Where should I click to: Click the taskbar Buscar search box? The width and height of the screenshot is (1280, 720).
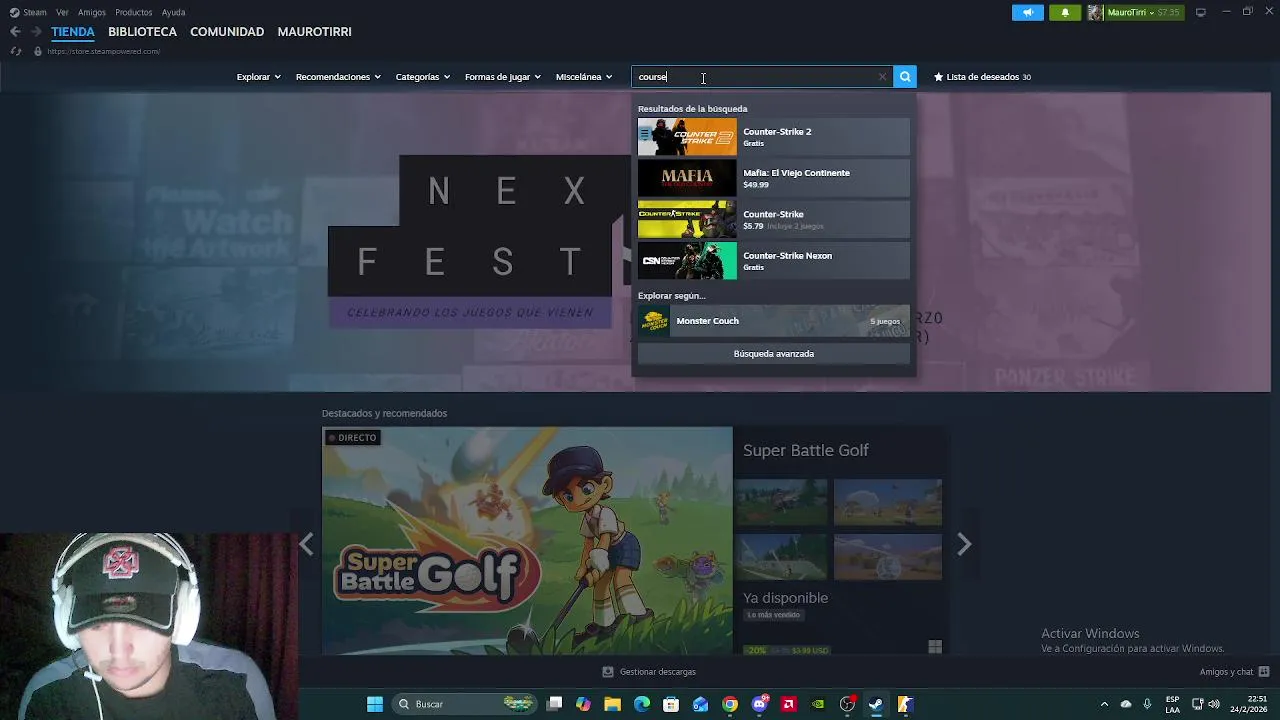point(462,704)
